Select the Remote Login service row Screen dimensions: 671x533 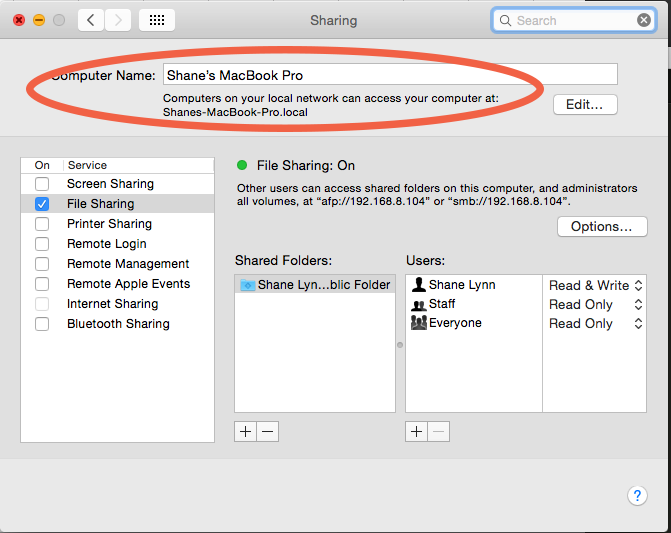(x=117, y=244)
